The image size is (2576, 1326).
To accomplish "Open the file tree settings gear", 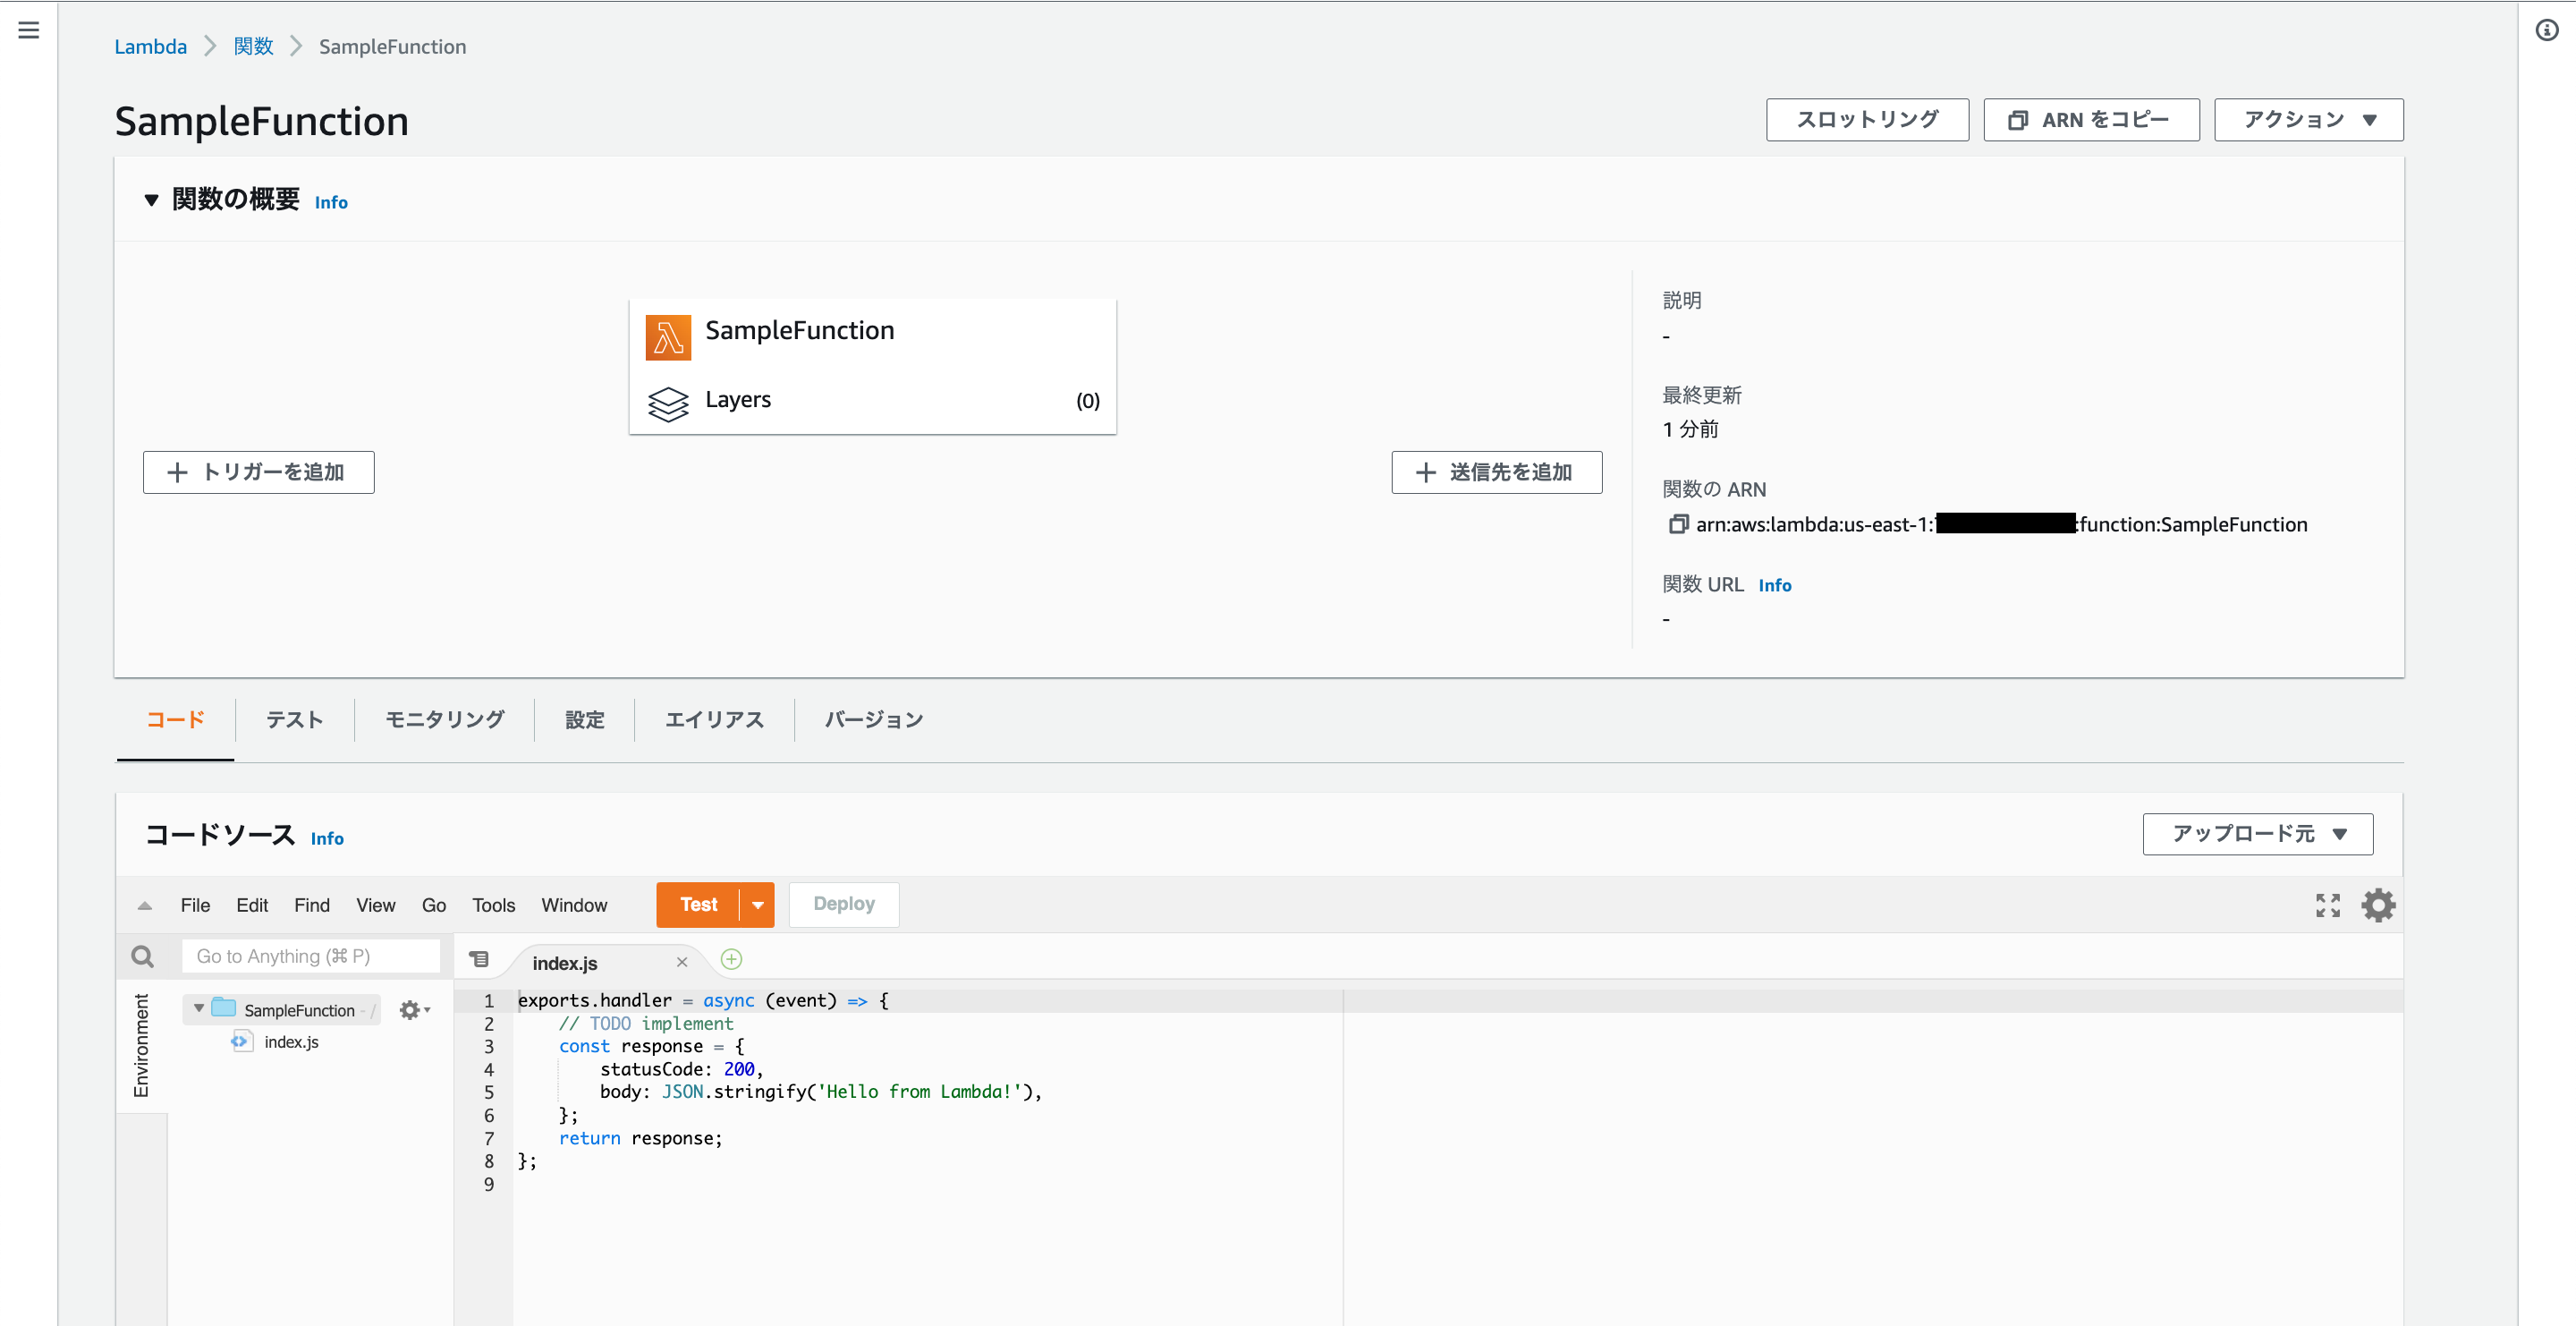I will click(414, 1010).
